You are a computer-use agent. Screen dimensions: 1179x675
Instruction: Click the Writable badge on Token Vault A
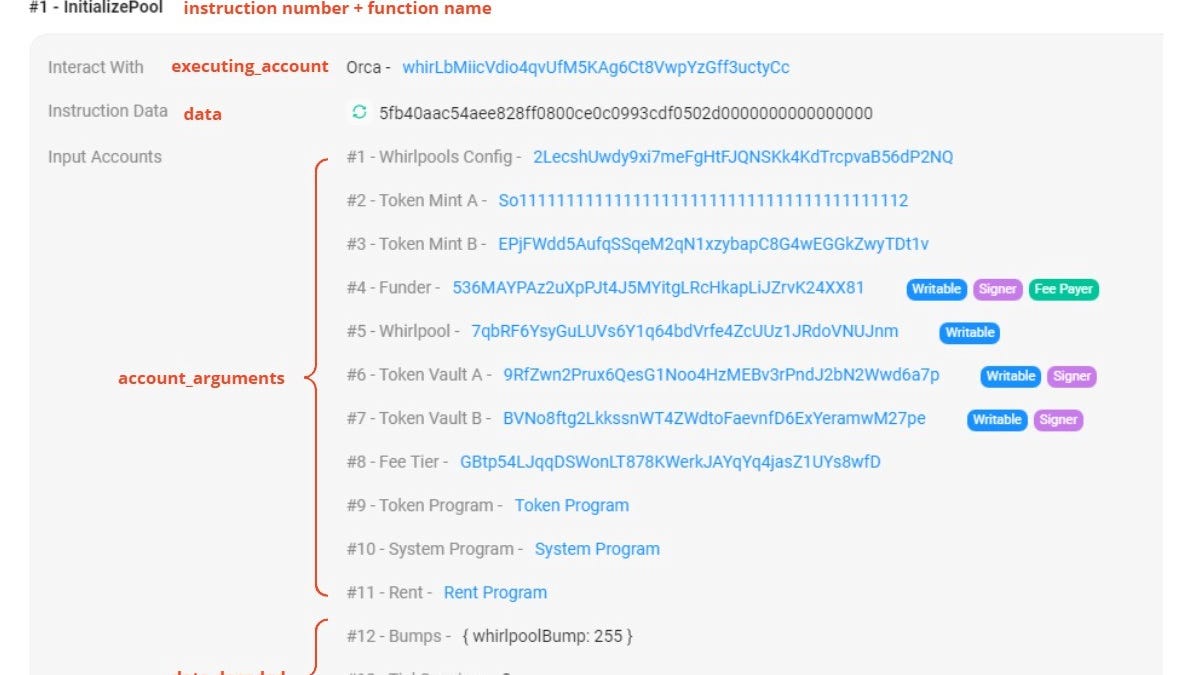[x=1010, y=376]
